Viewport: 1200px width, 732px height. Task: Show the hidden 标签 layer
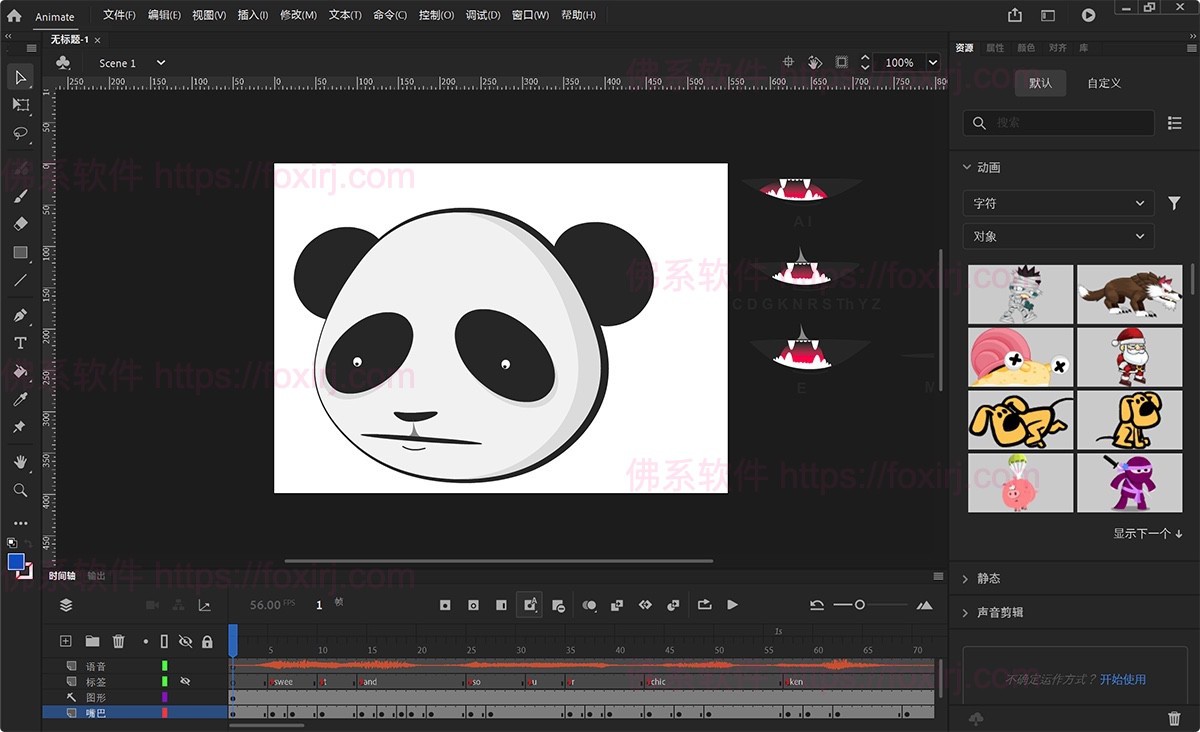tap(185, 681)
